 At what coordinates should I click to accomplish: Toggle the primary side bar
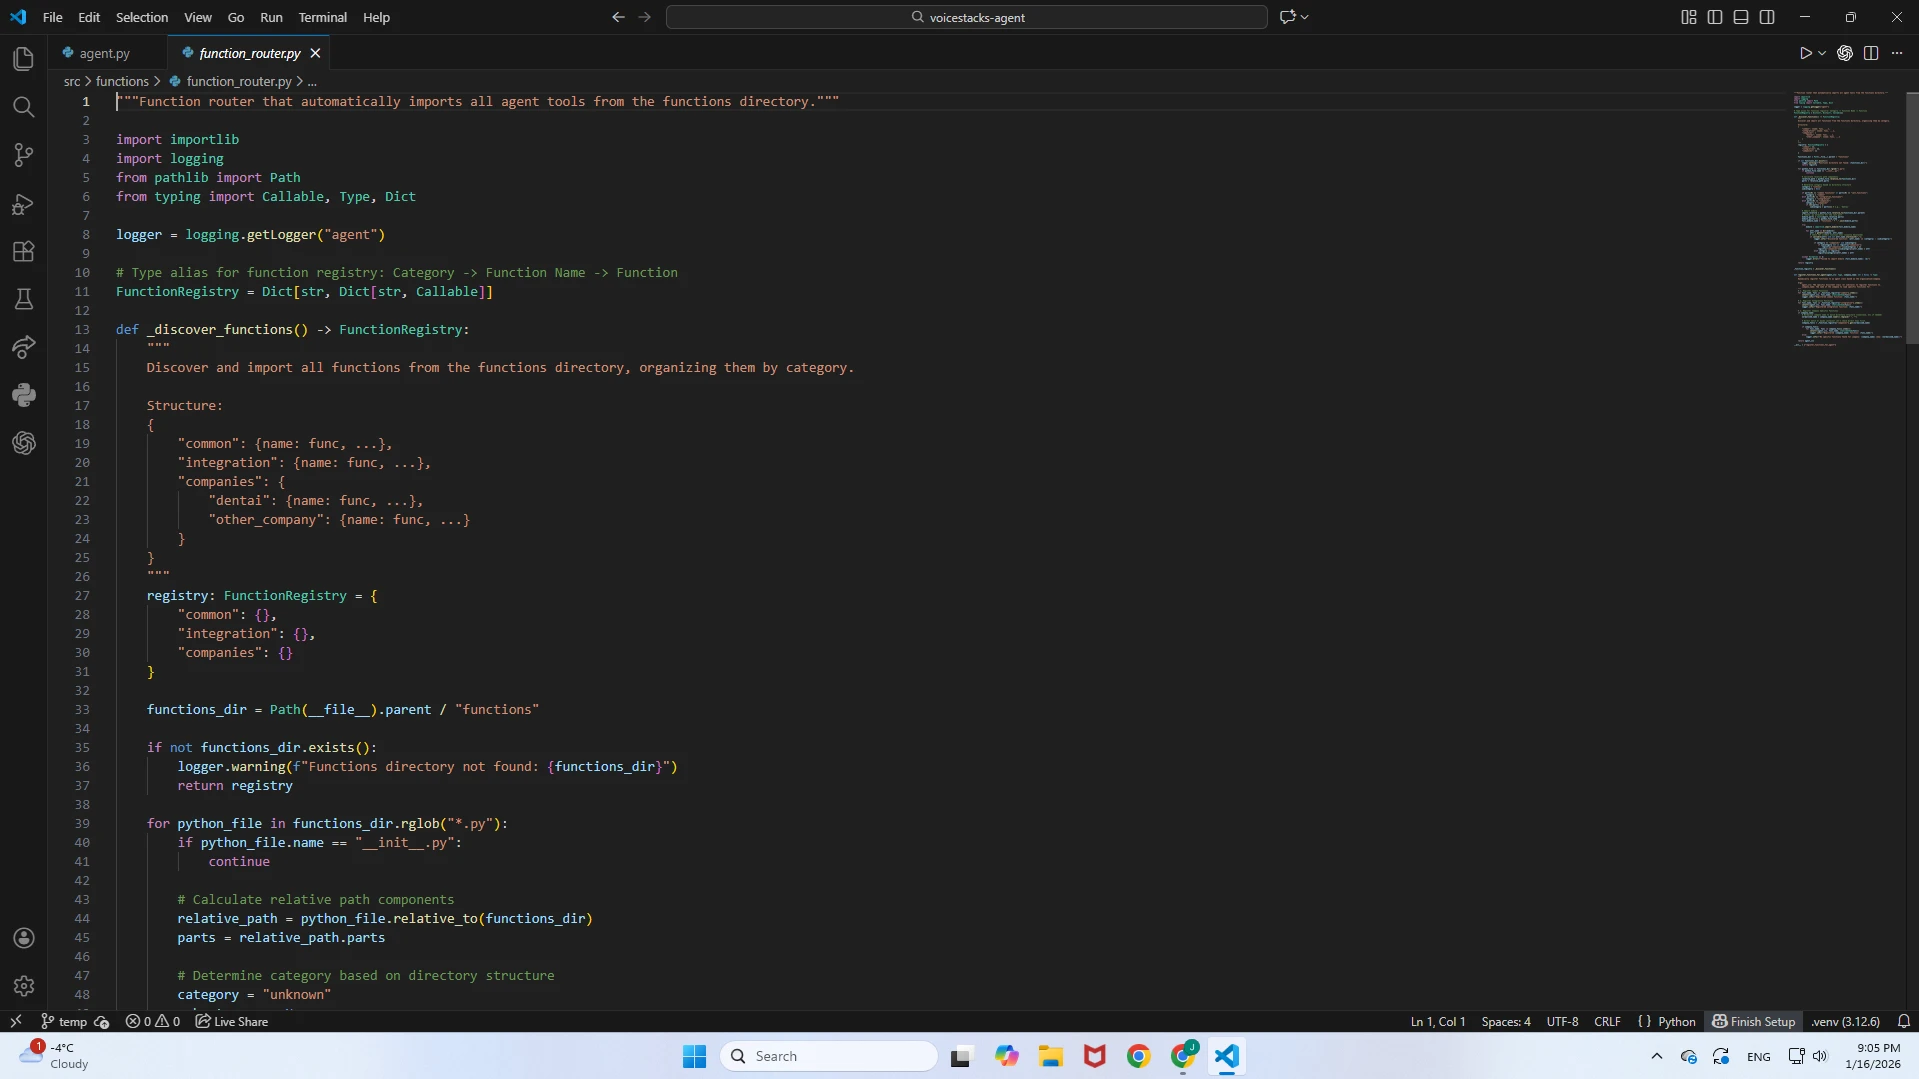pos(1715,17)
